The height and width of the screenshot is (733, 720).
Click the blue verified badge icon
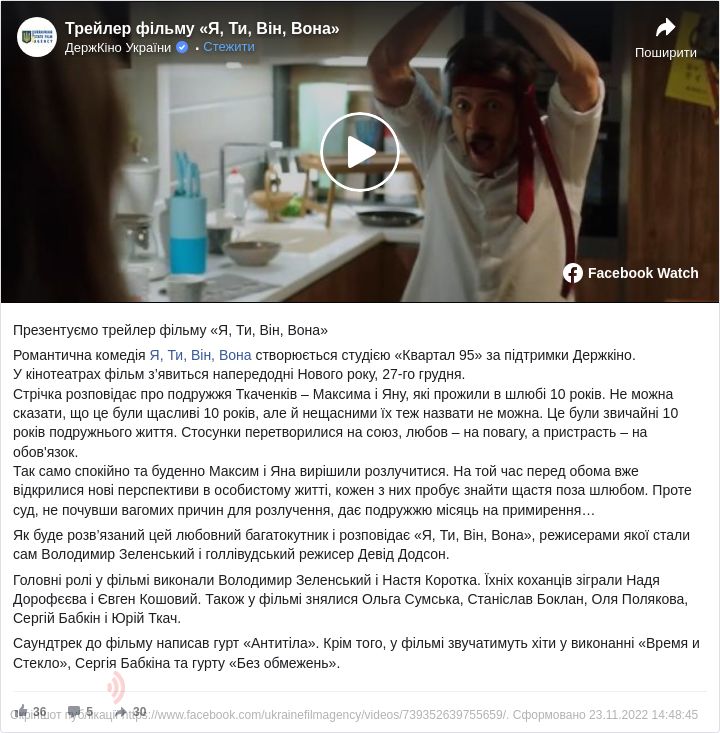pos(182,47)
